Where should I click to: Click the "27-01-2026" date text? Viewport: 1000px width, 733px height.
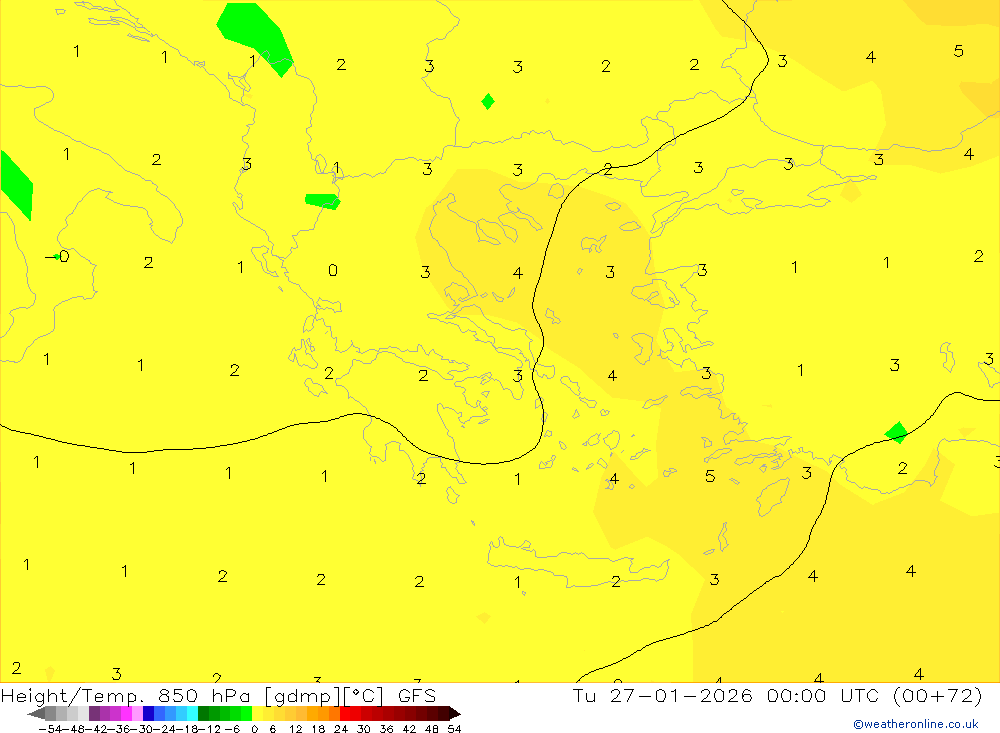[x=681, y=695]
